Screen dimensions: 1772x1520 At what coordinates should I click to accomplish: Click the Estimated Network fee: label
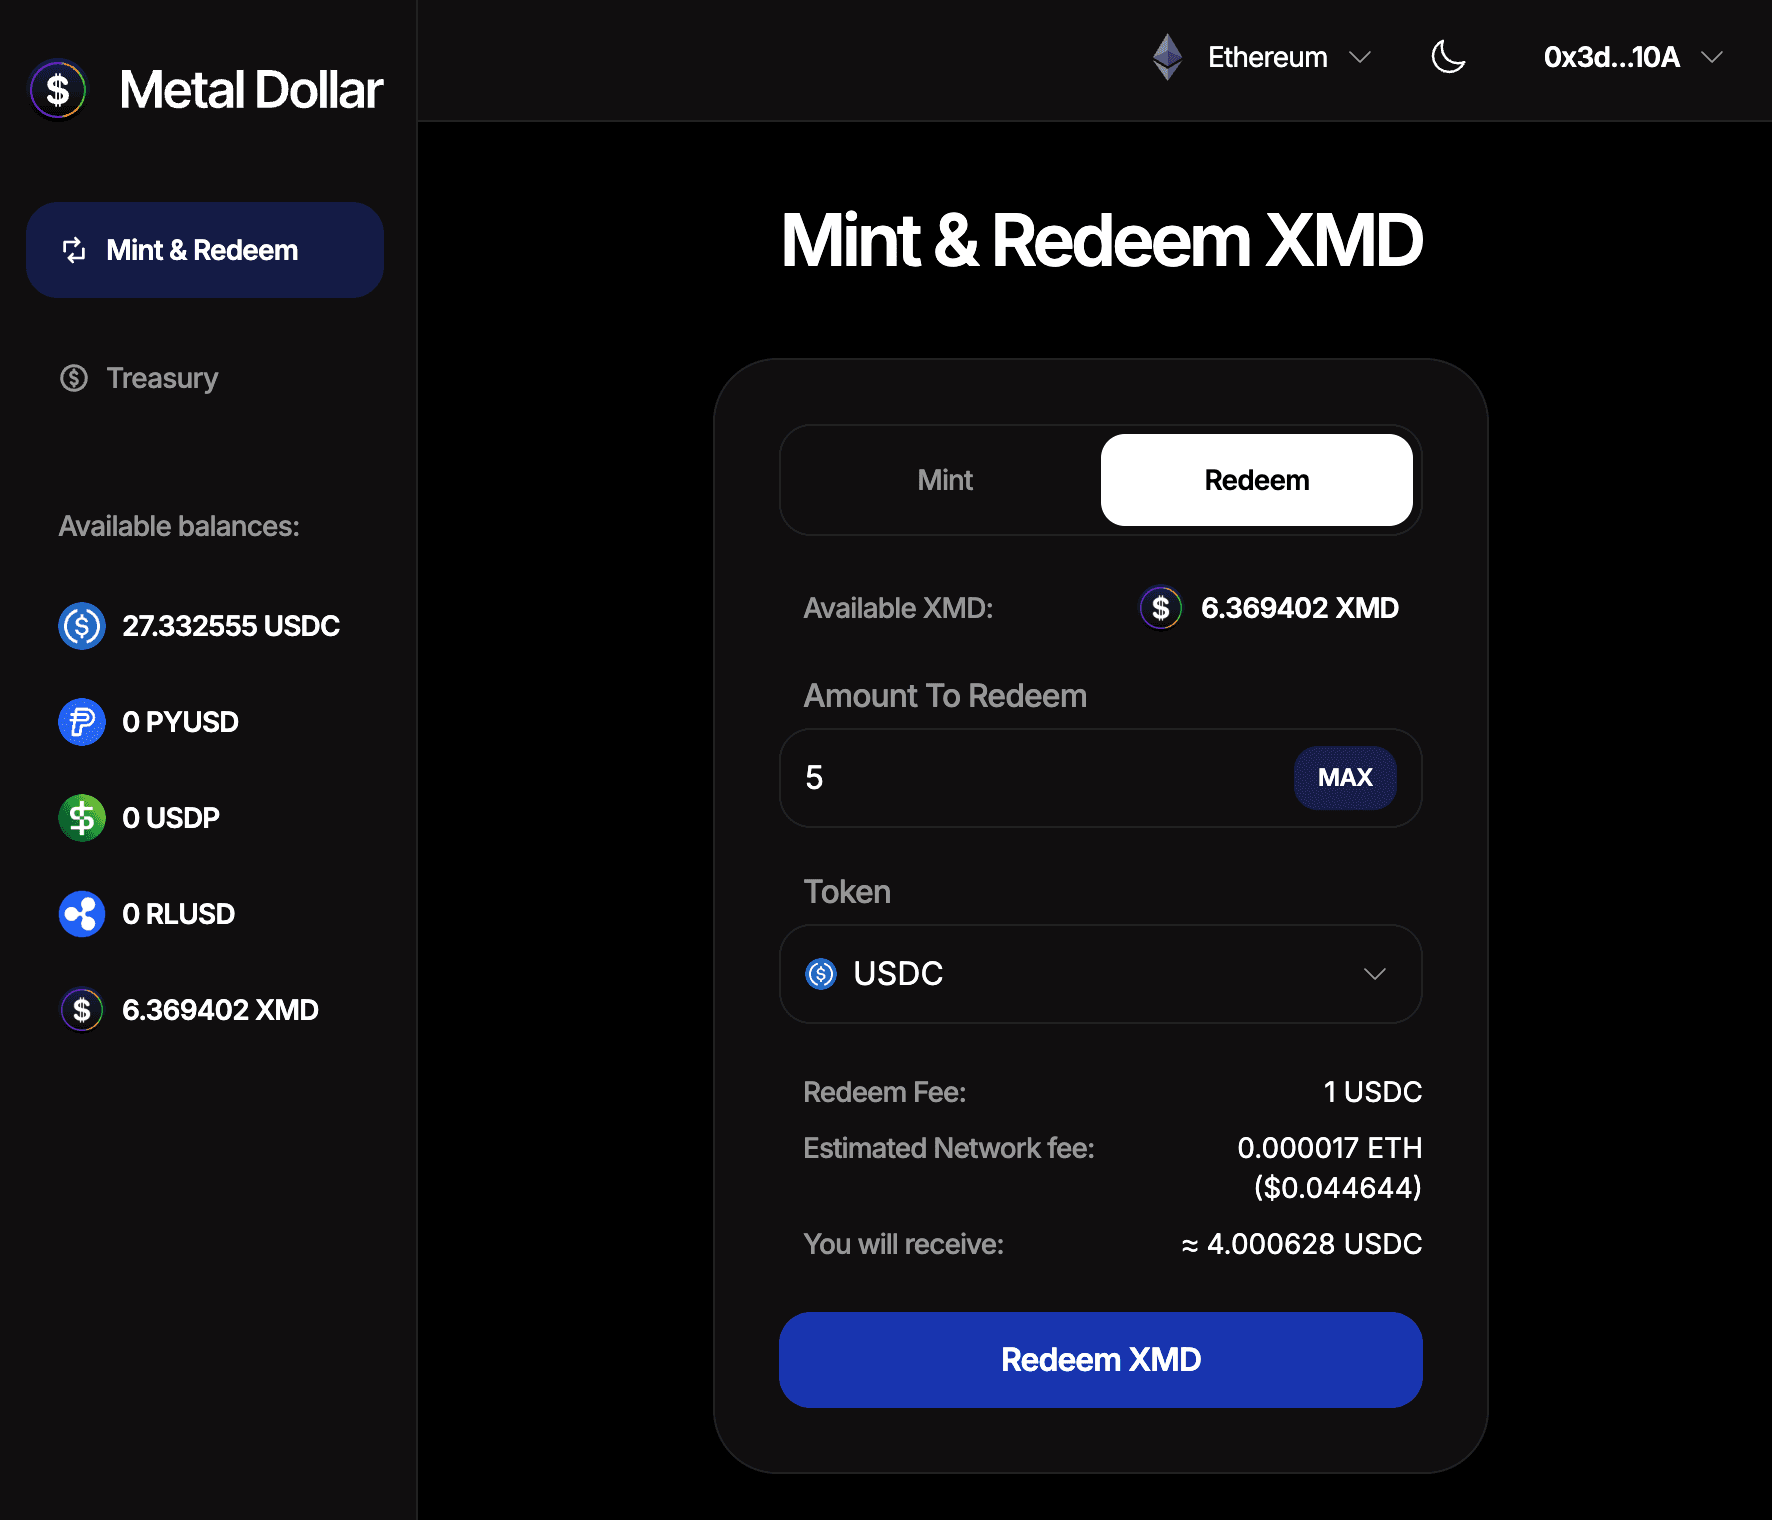click(949, 1148)
